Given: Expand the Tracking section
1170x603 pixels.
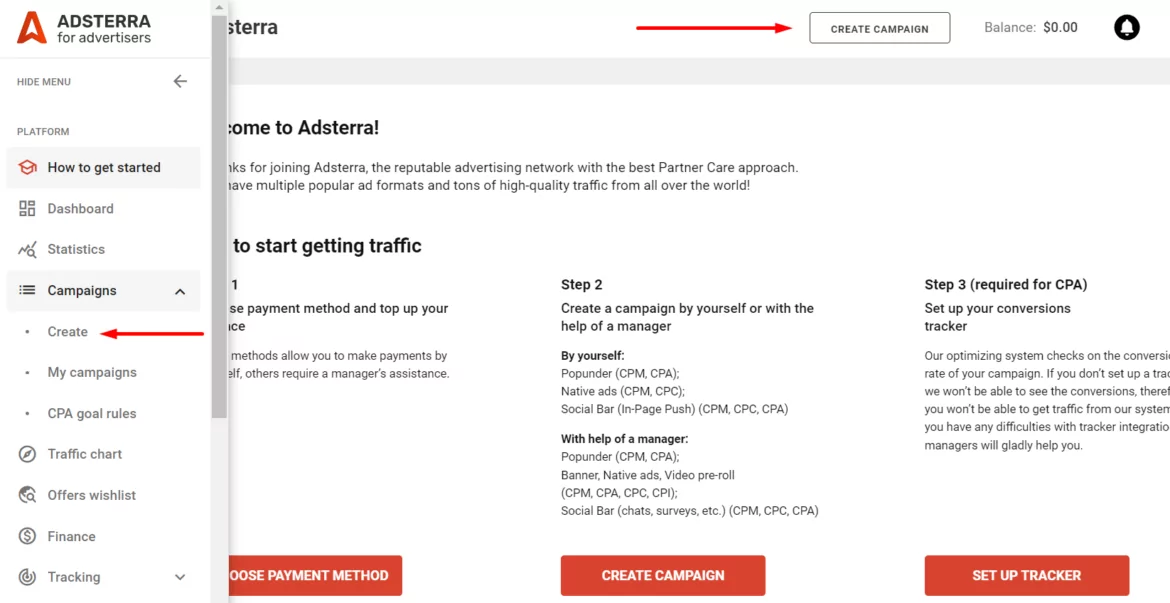Looking at the screenshot, I should click(x=180, y=577).
